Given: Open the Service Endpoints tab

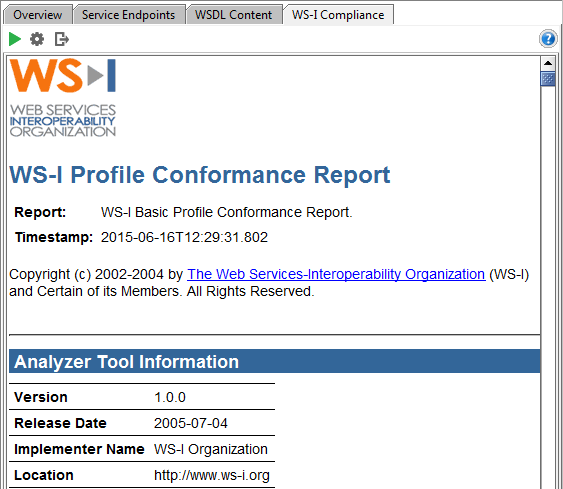Looking at the screenshot, I should [x=129, y=15].
